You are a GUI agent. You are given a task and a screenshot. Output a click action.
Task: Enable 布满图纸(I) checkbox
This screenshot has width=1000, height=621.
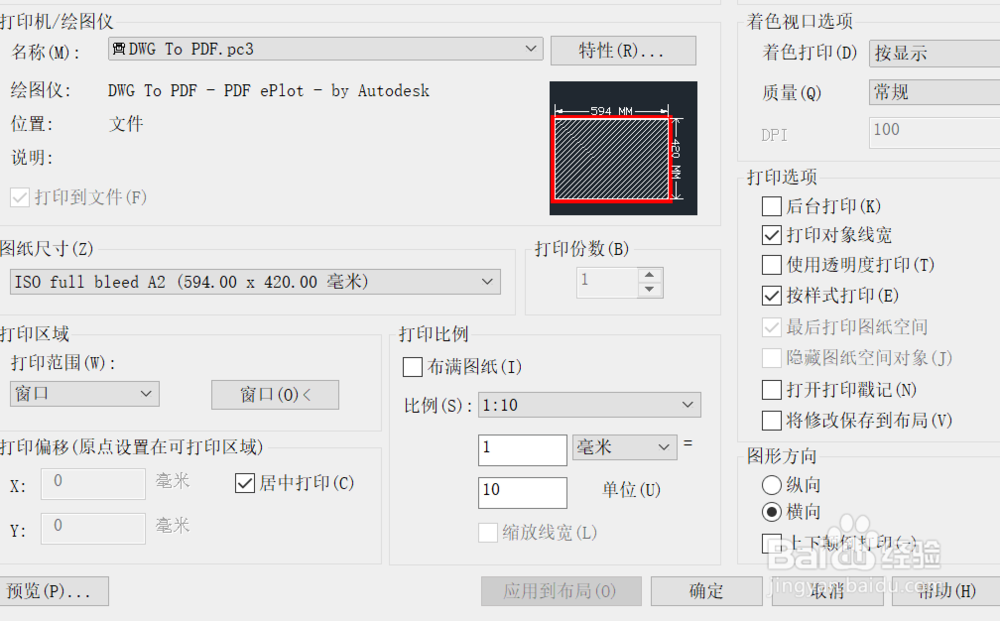(x=413, y=367)
